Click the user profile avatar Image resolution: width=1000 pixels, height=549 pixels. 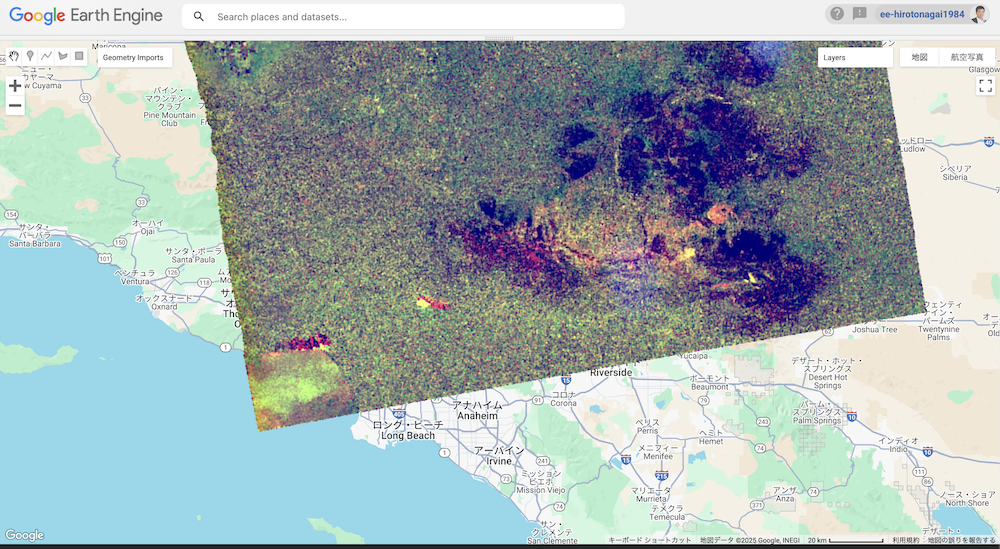tap(979, 14)
